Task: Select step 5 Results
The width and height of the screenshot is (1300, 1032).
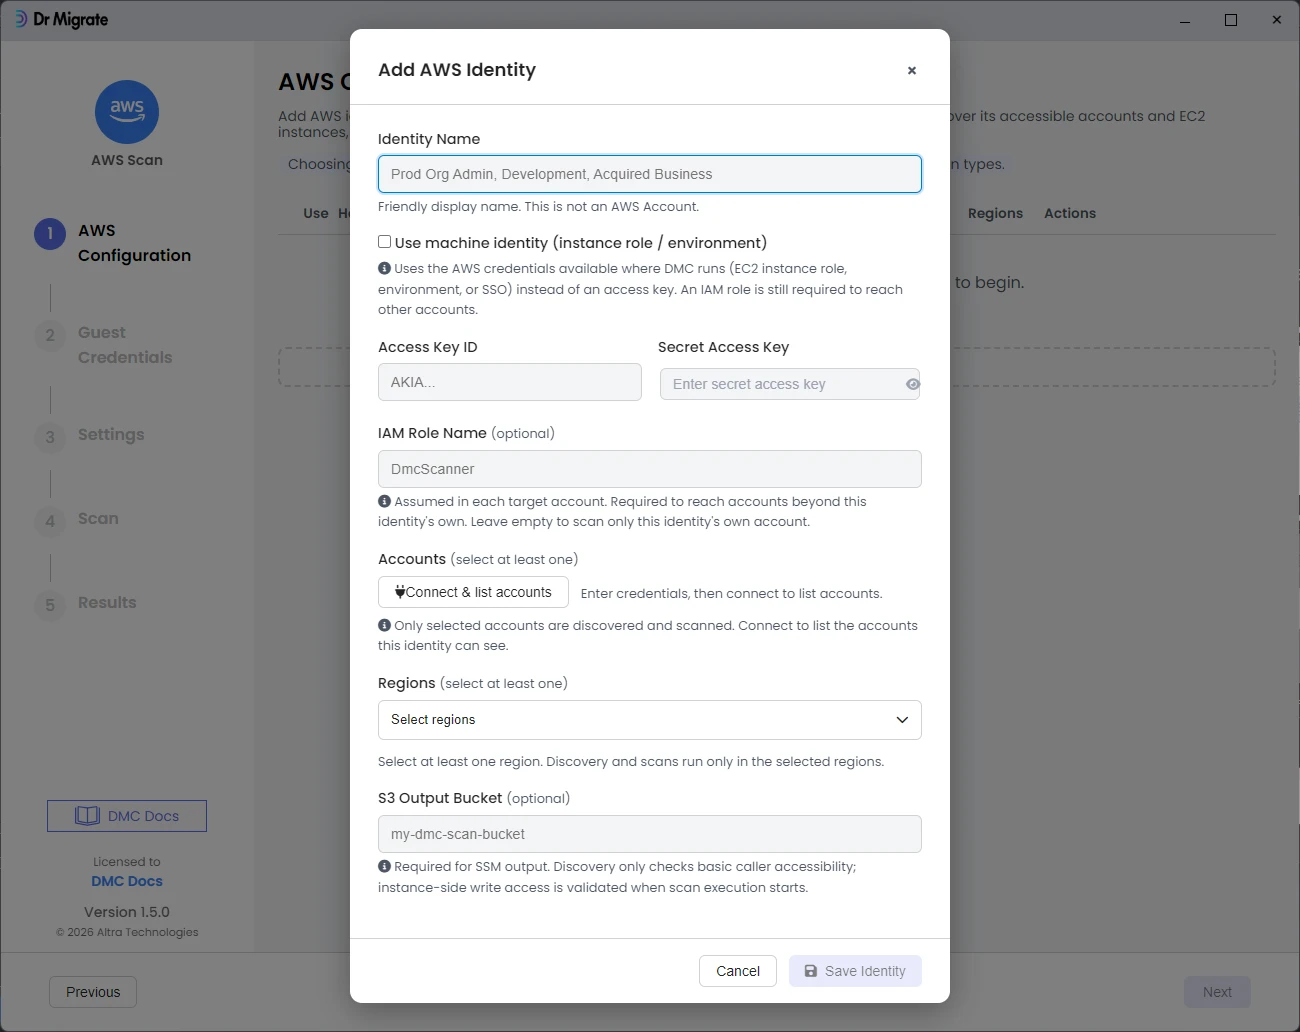Action: pyautogui.click(x=86, y=604)
